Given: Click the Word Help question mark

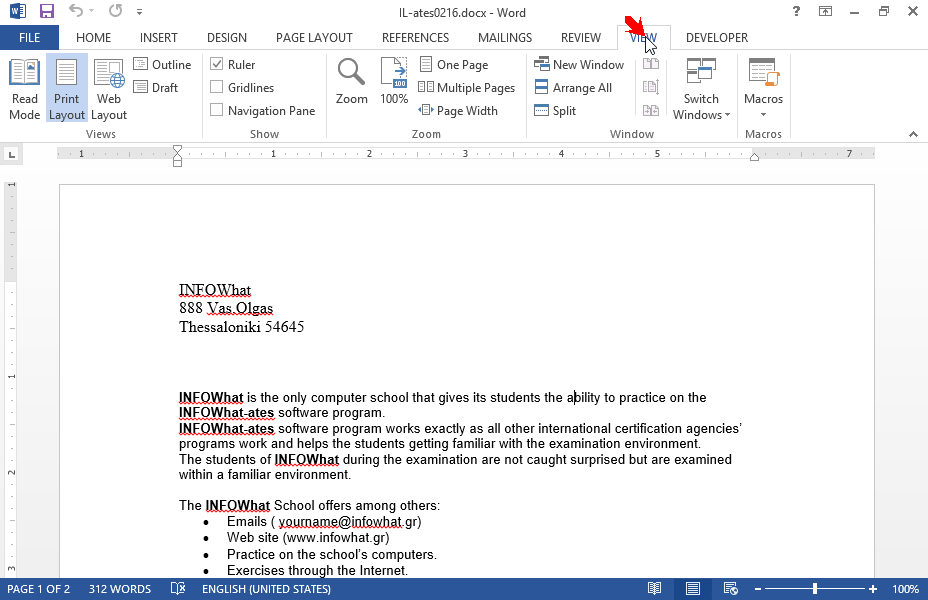Looking at the screenshot, I should [797, 11].
